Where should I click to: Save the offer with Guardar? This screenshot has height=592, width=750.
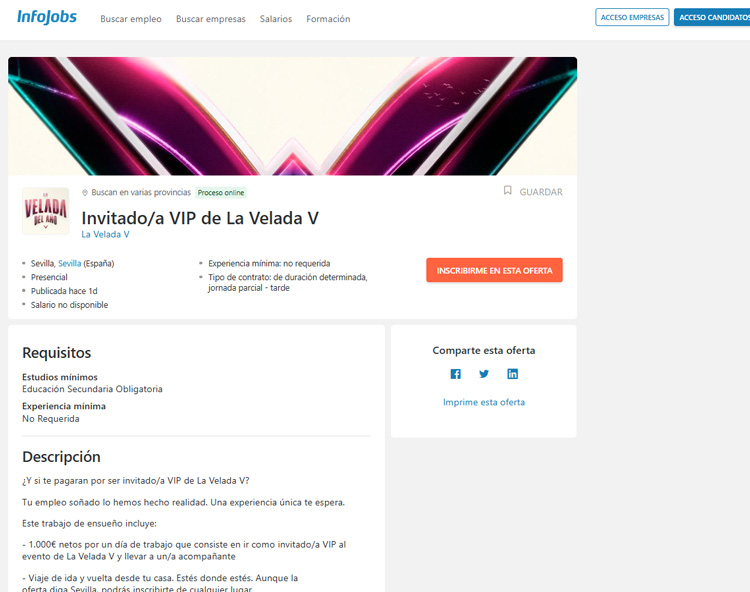click(533, 192)
